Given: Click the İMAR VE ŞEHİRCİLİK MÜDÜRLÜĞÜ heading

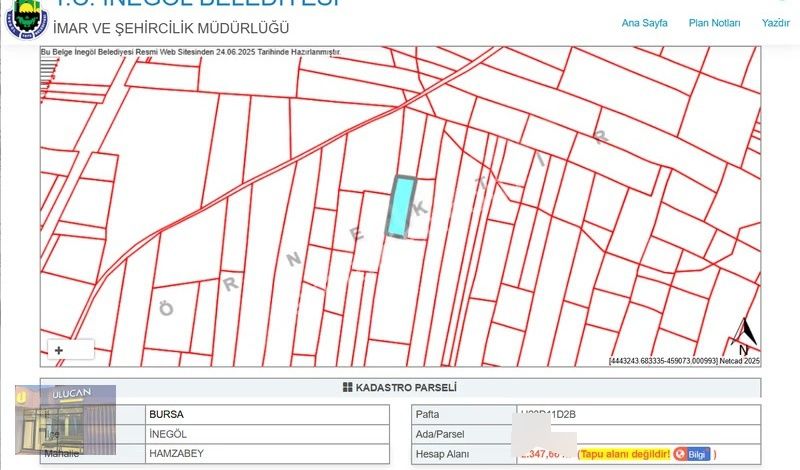Looking at the screenshot, I should tap(171, 28).
